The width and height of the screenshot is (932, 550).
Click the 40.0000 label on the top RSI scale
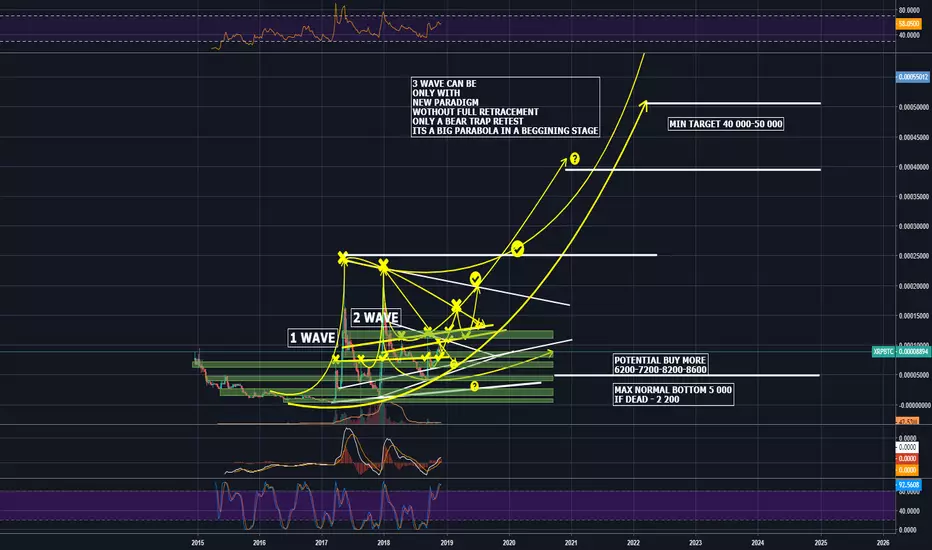coord(909,36)
